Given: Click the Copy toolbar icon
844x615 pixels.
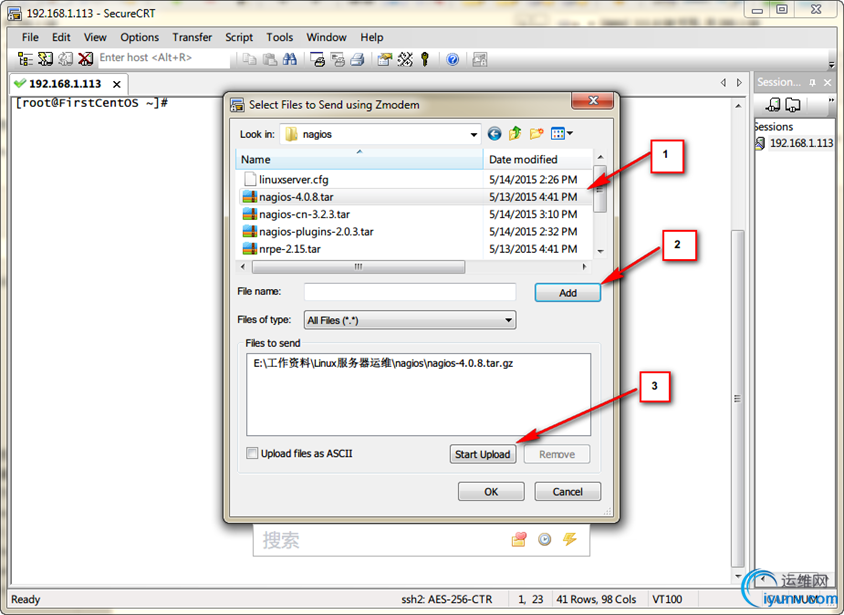Looking at the screenshot, I should (x=249, y=59).
